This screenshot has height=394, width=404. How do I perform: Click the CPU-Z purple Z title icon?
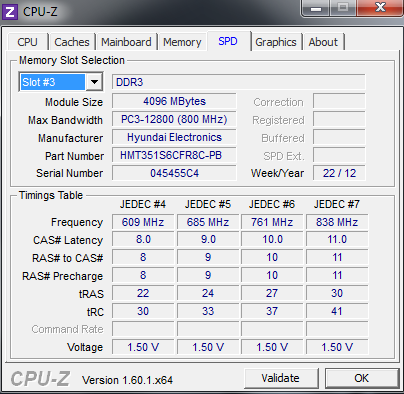[x=10, y=11]
